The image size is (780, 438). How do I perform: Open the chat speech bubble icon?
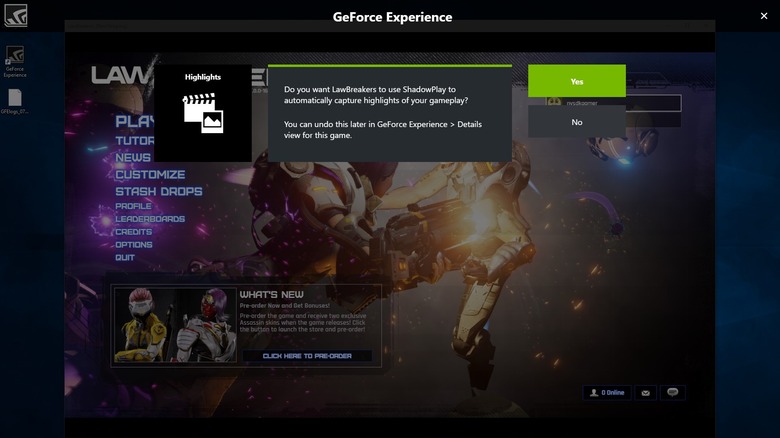[673, 393]
